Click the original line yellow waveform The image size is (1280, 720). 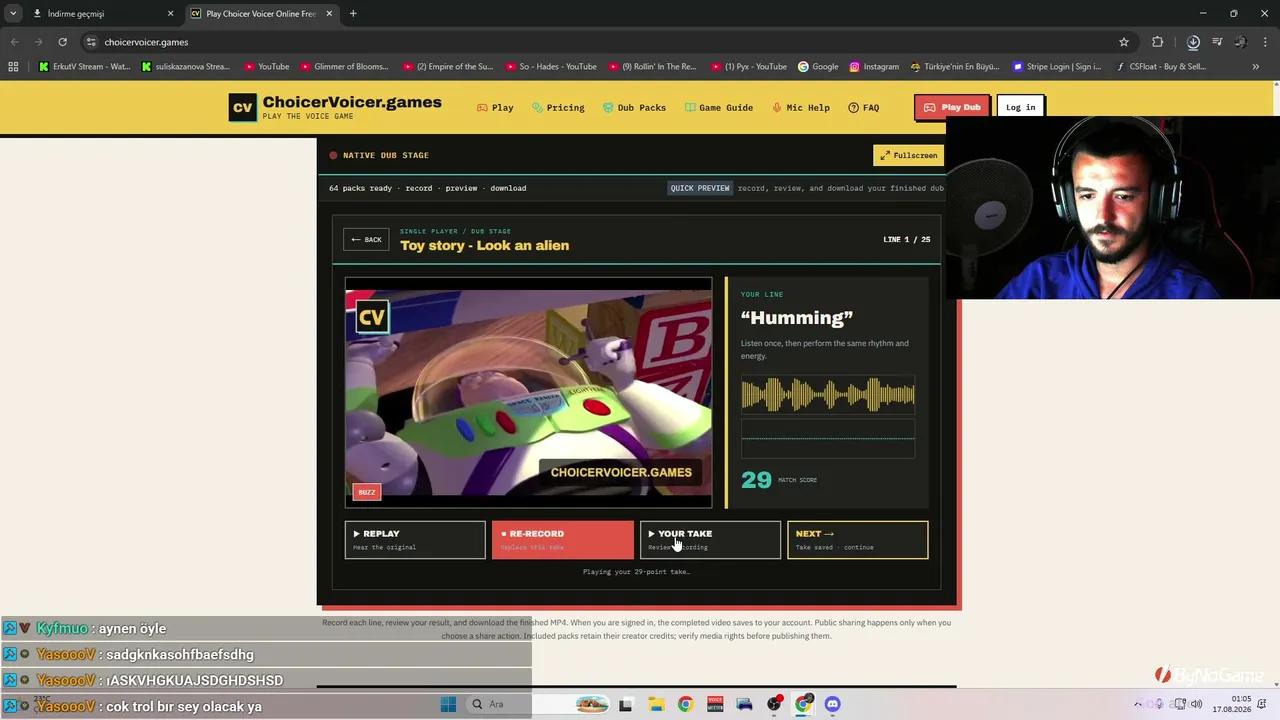coord(828,395)
